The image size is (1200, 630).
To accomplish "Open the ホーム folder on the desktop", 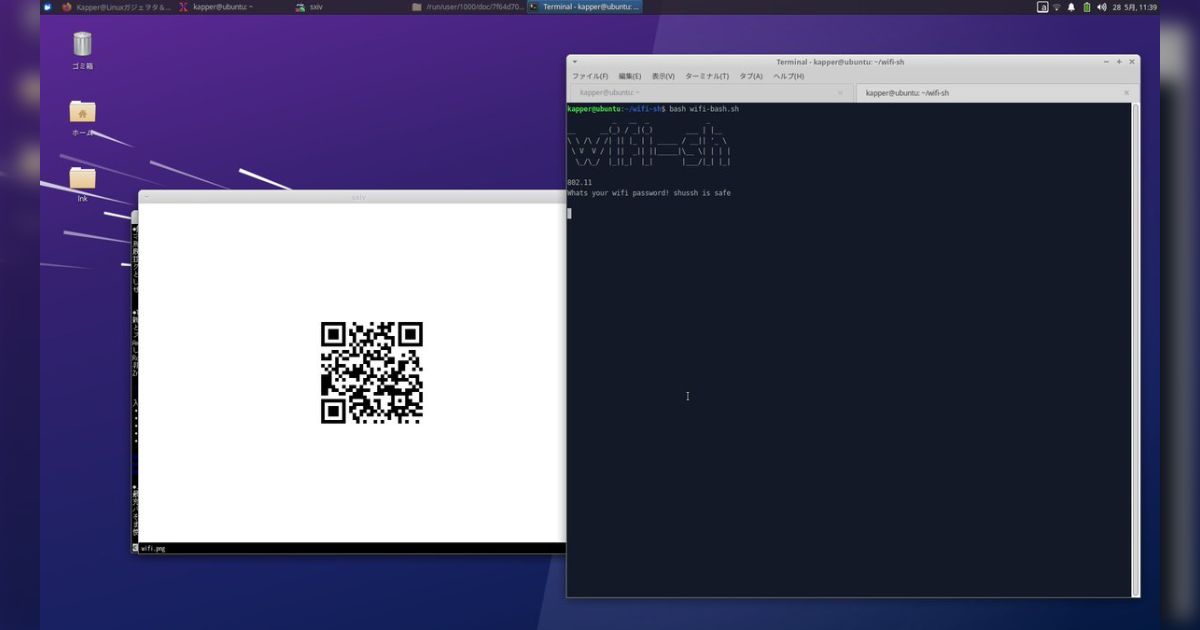I will [81, 115].
